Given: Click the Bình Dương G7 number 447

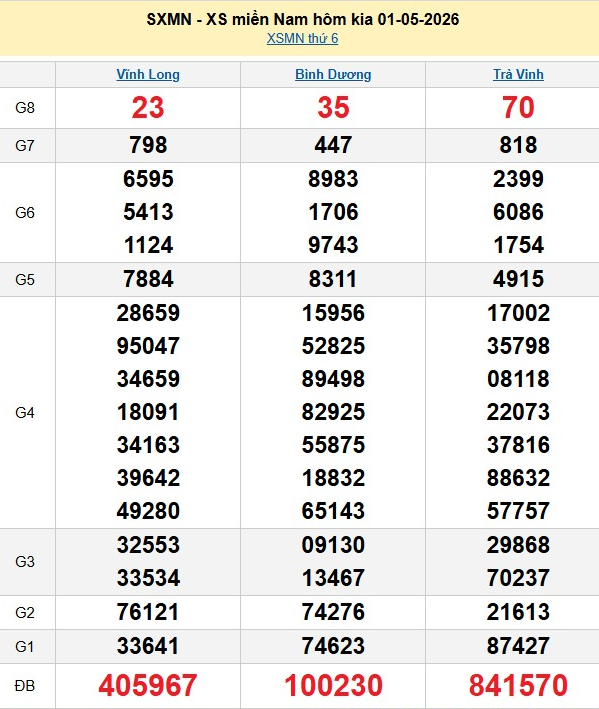Looking at the screenshot, I should [333, 145].
